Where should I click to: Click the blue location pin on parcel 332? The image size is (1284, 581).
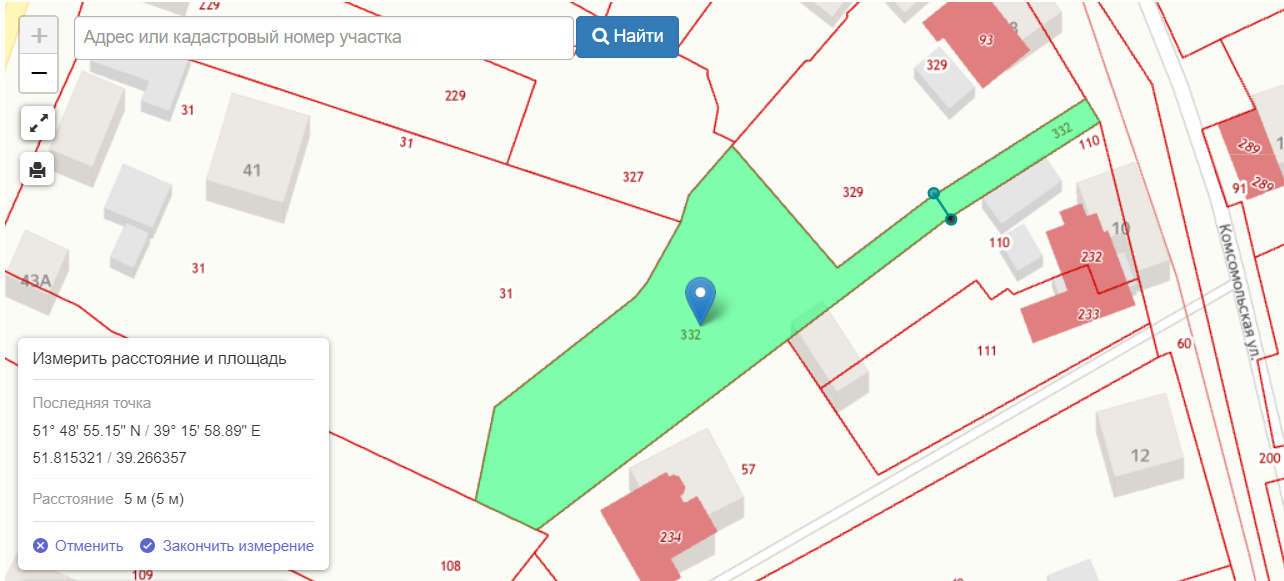(701, 301)
